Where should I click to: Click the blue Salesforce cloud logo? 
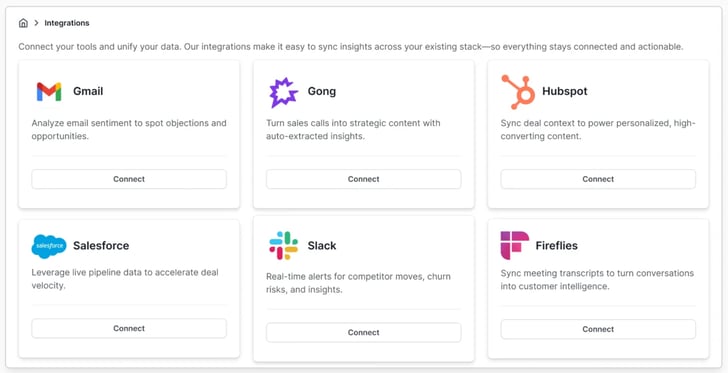pos(49,246)
